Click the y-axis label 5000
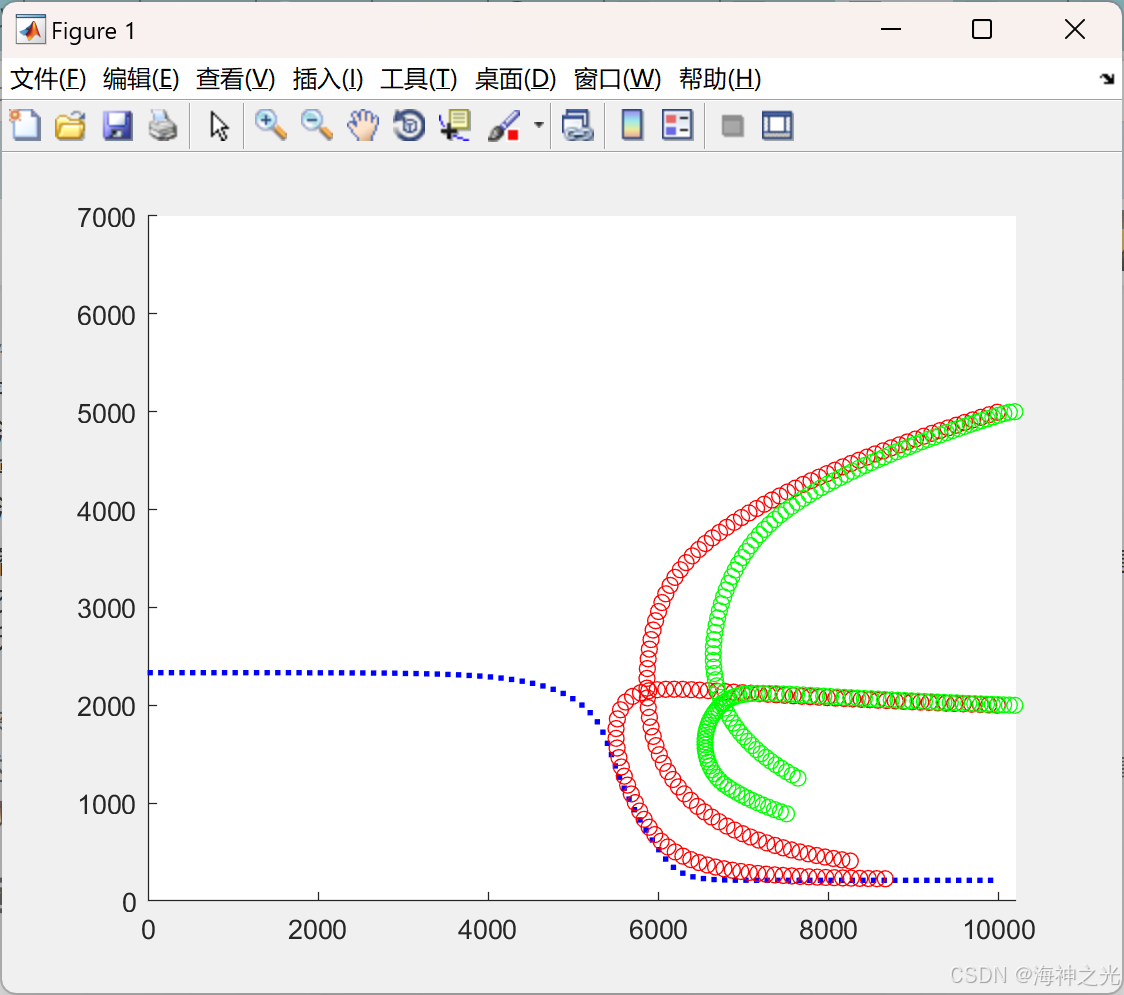This screenshot has height=995, width=1124. [106, 414]
